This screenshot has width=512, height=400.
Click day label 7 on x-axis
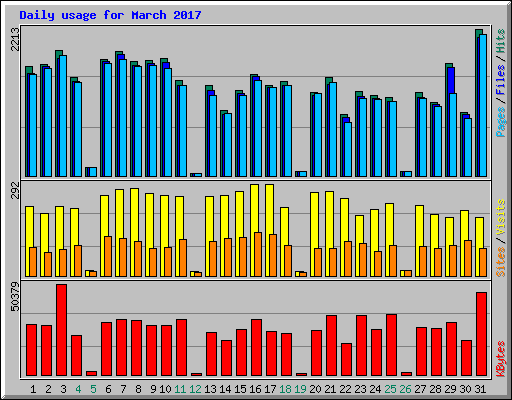pos(123,389)
